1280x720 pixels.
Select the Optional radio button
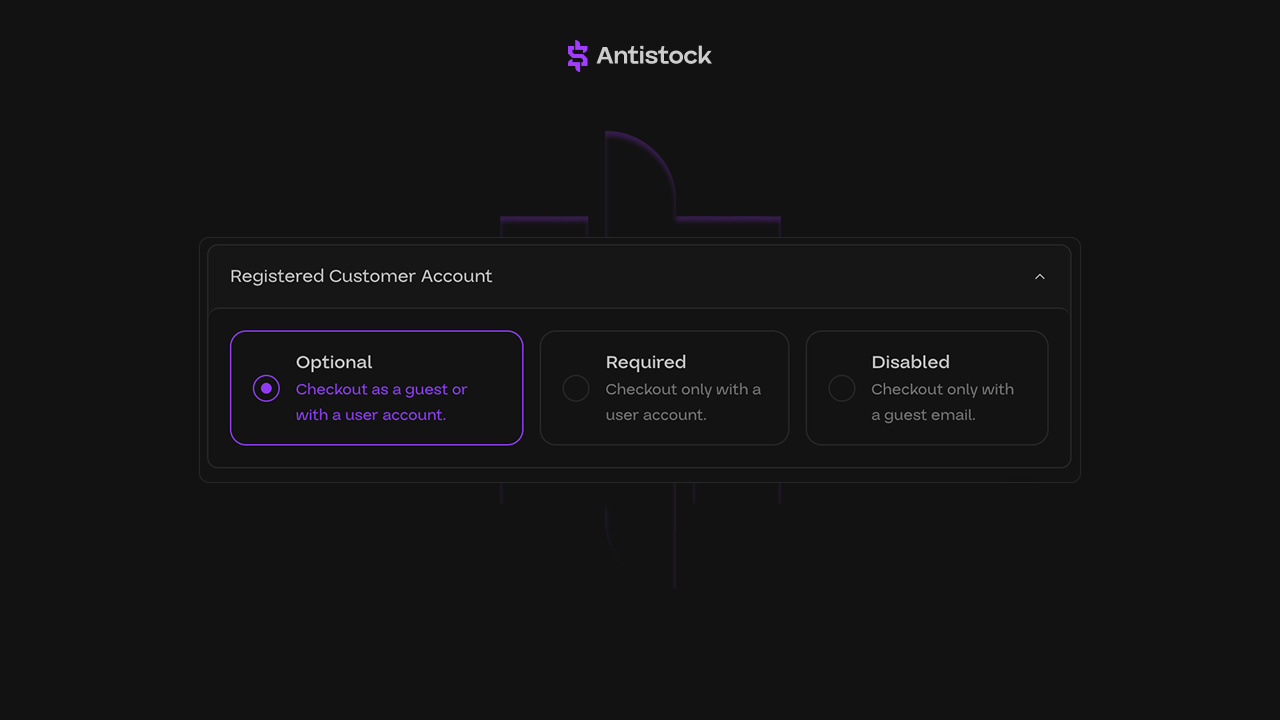[266, 388]
